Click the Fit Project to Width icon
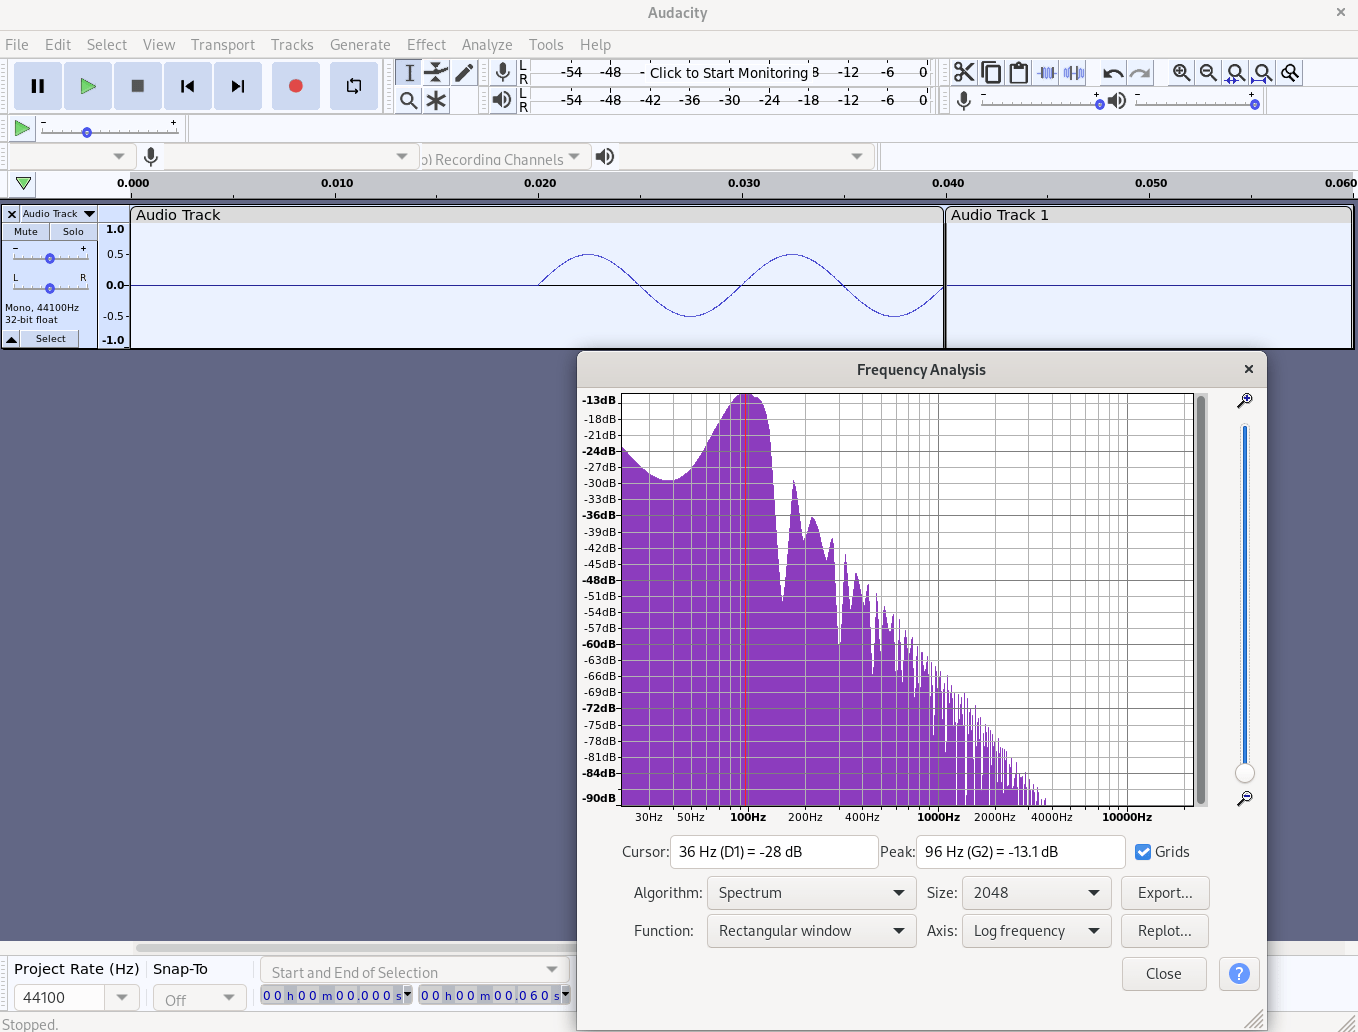This screenshot has width=1358, height=1032. click(1263, 73)
